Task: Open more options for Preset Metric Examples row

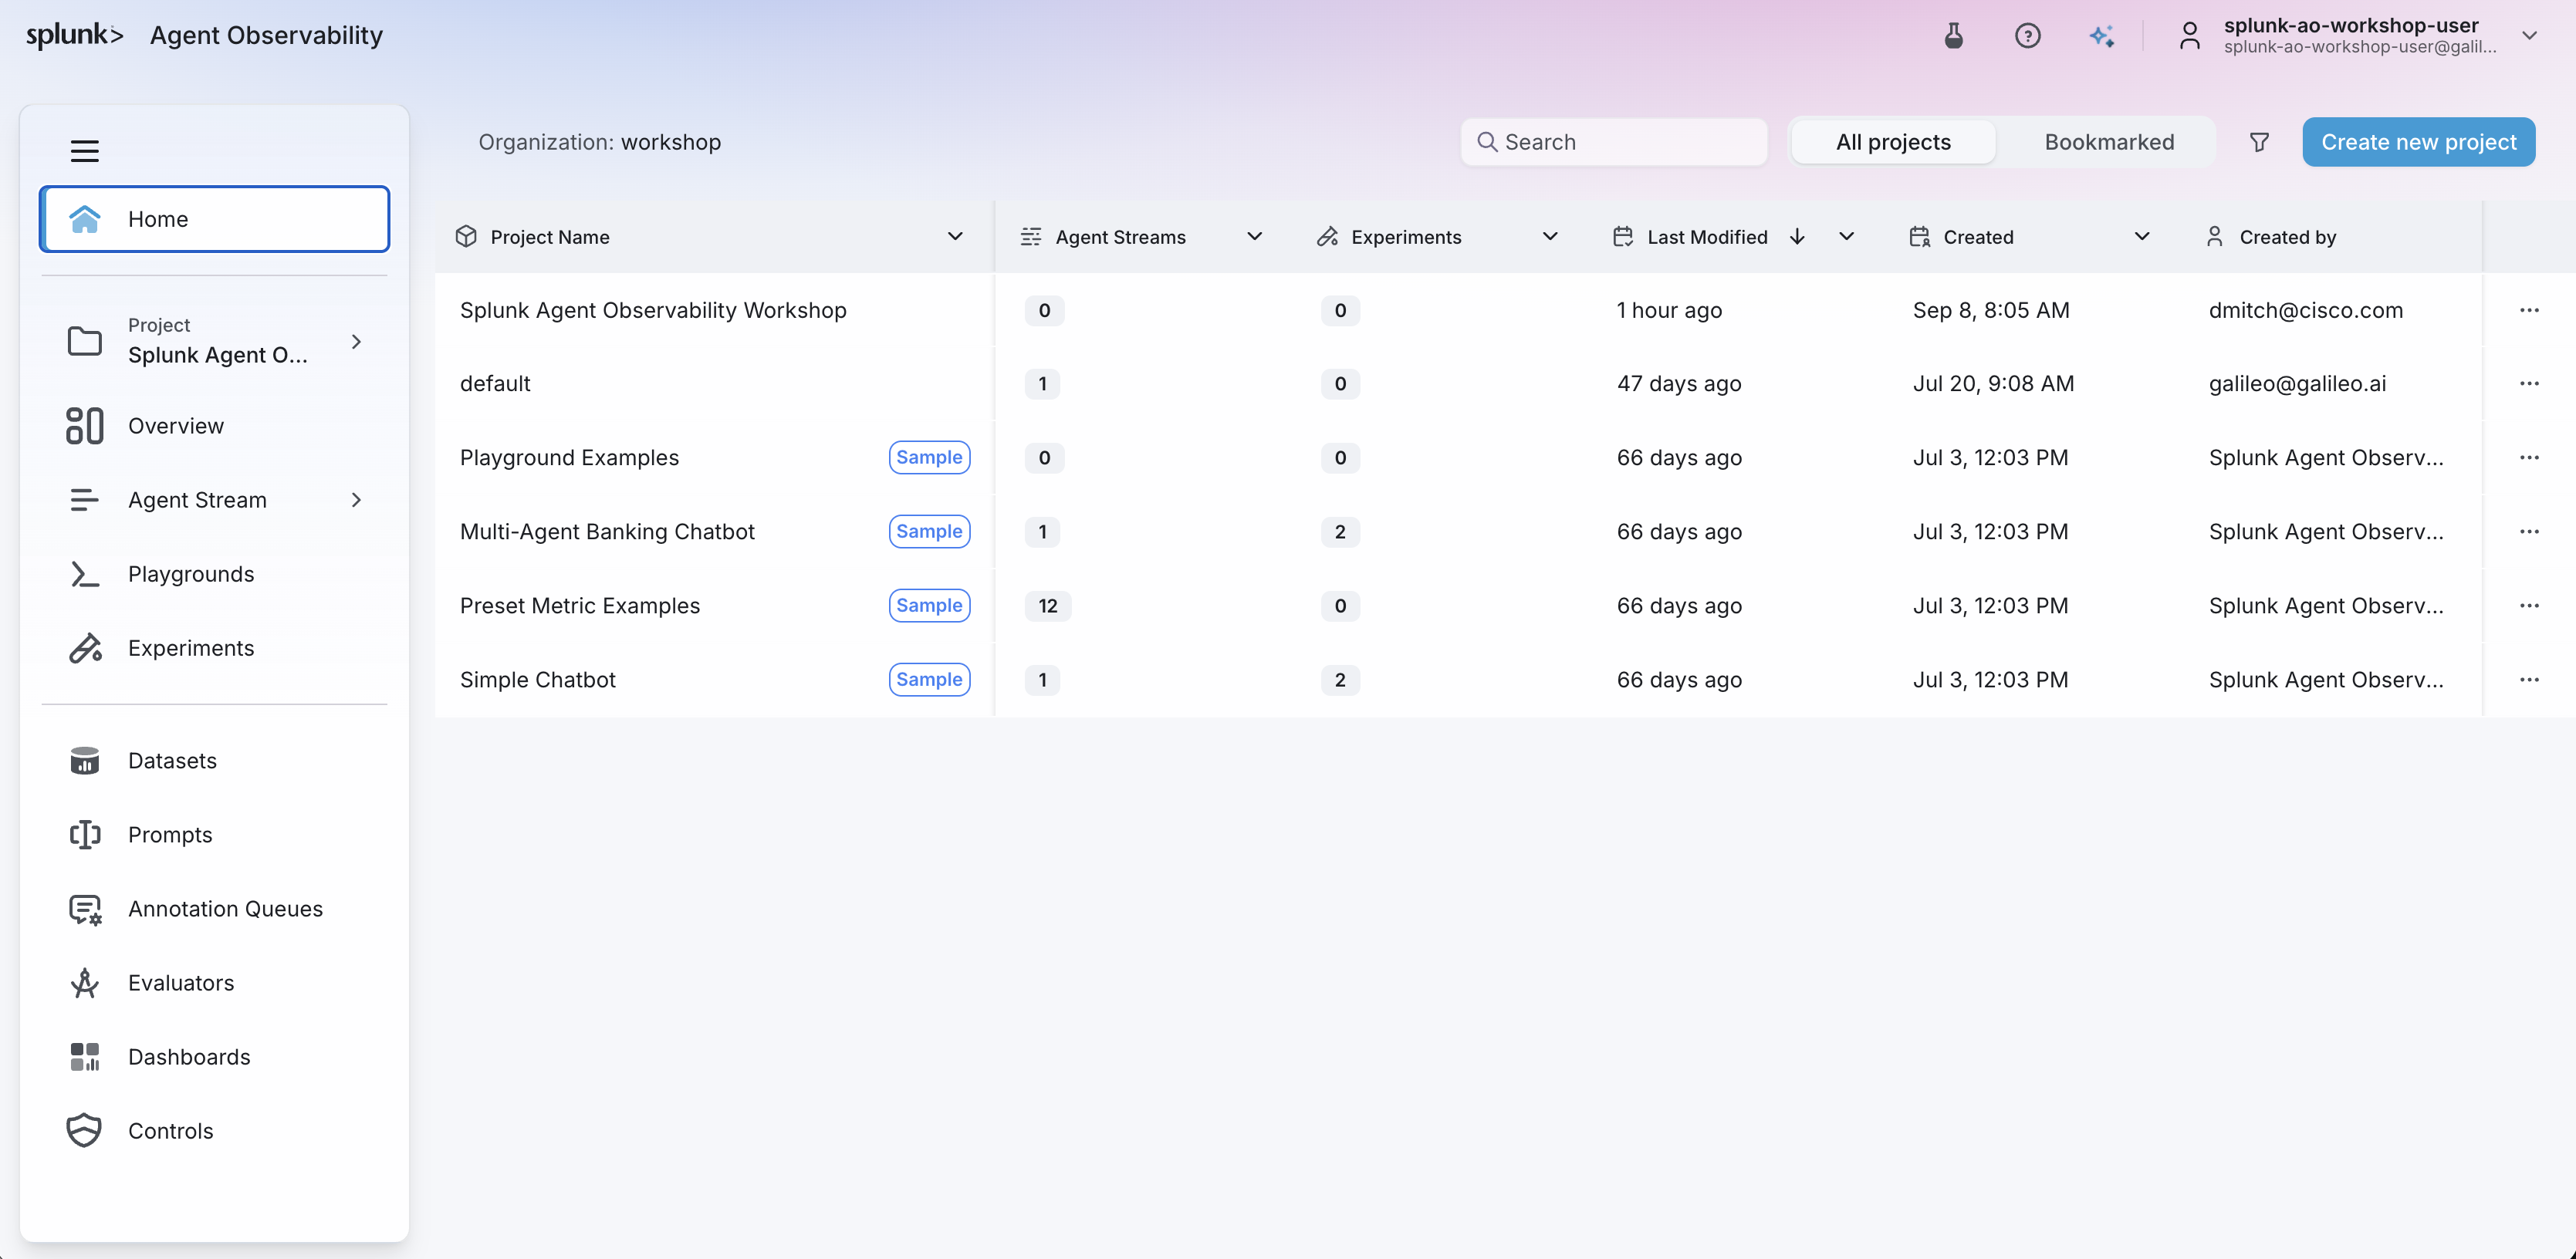Action: [x=2529, y=606]
